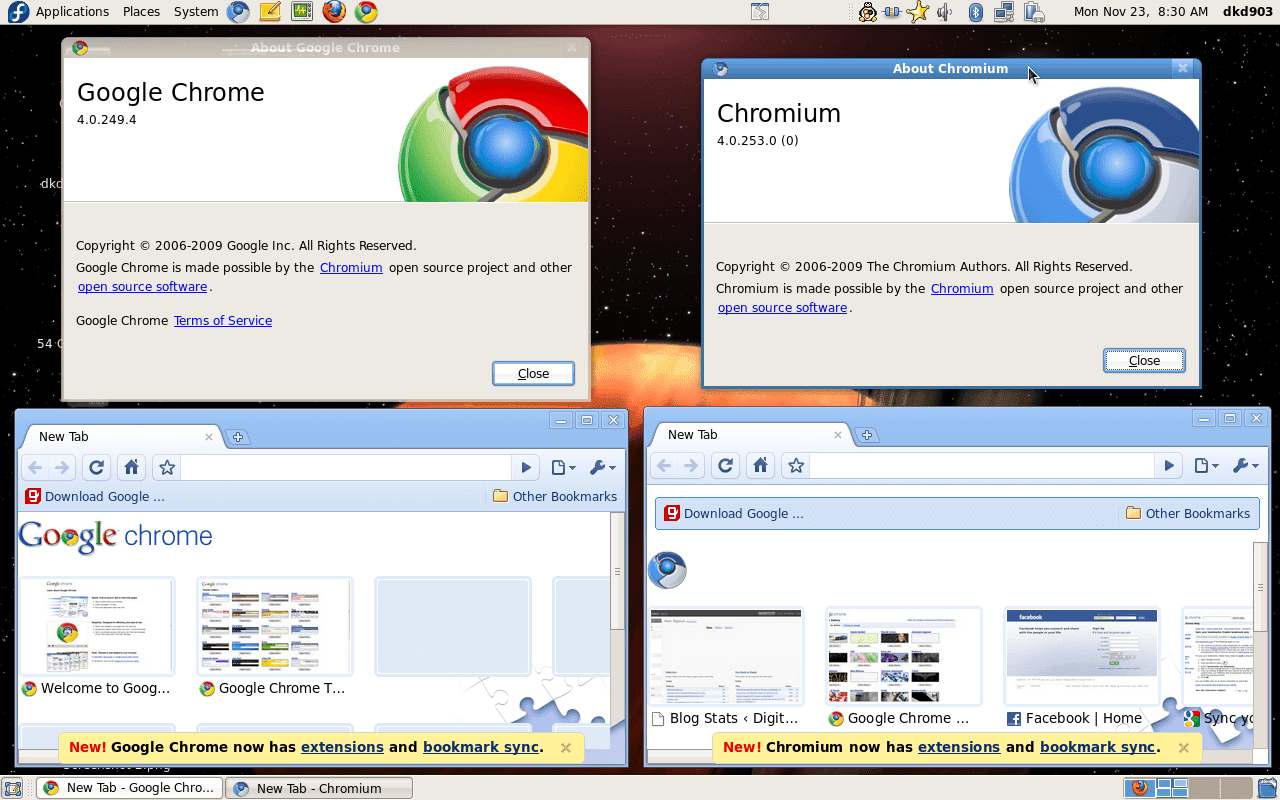Reload the page in the Chromium window

724,465
